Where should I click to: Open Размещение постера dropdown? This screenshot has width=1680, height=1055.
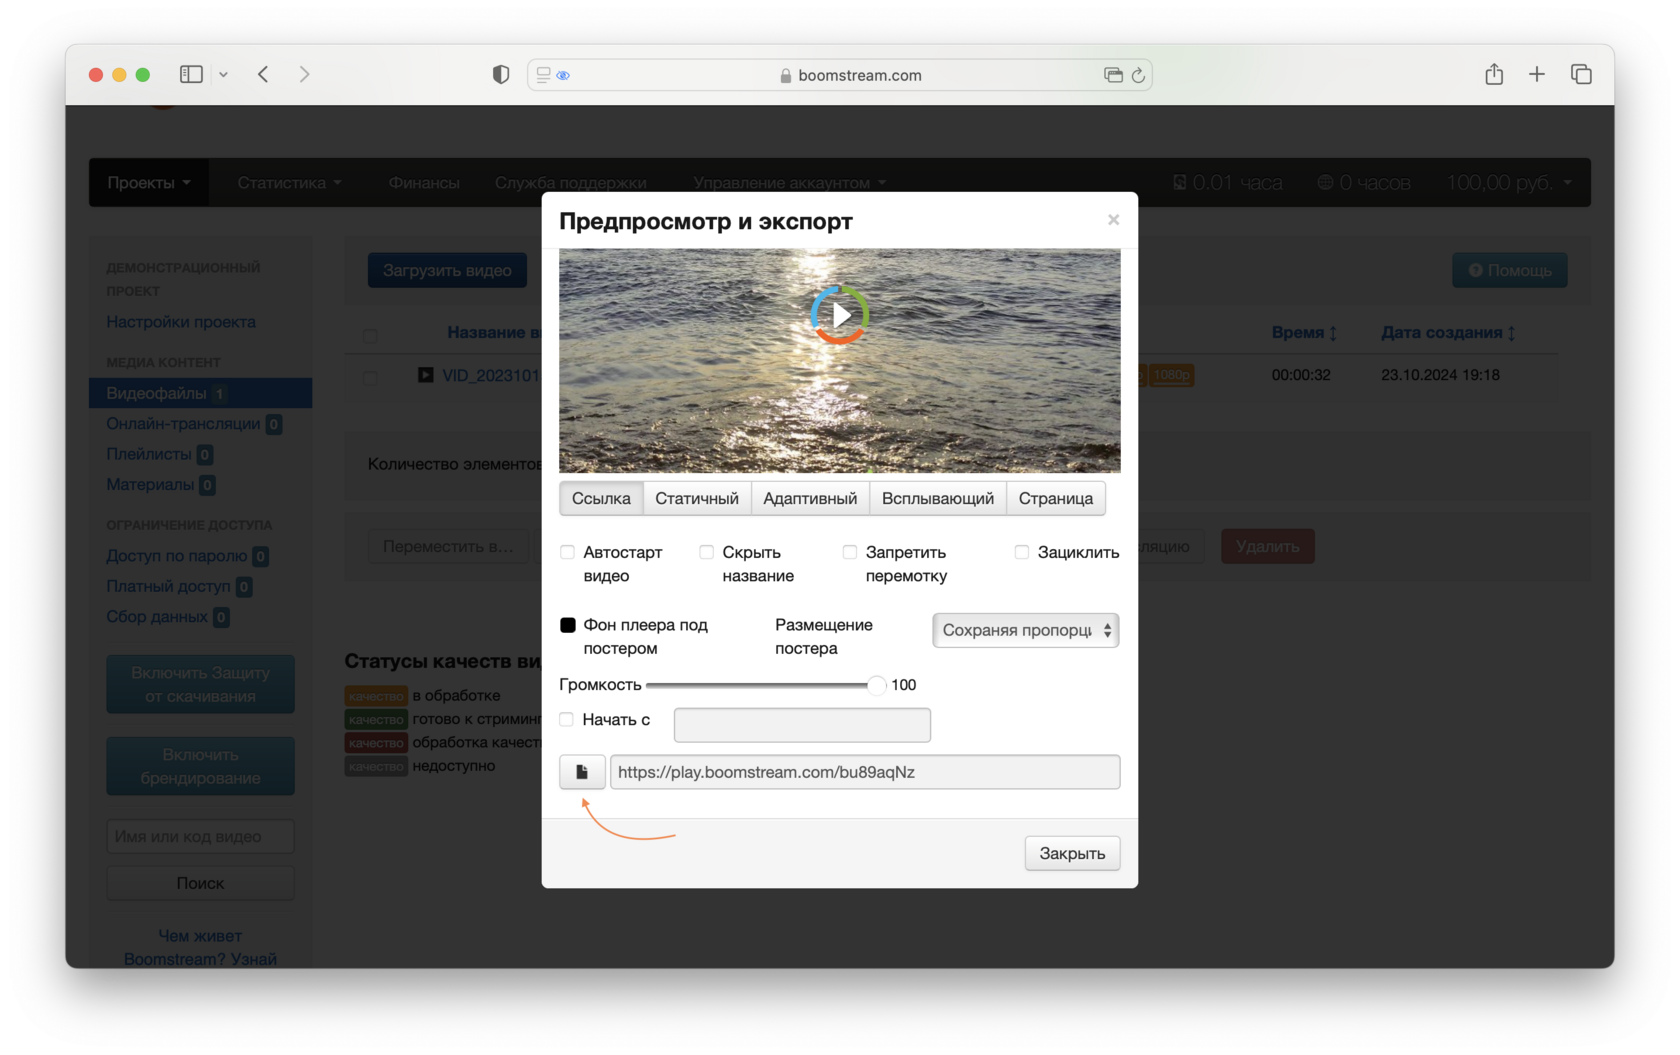[x=1026, y=630]
